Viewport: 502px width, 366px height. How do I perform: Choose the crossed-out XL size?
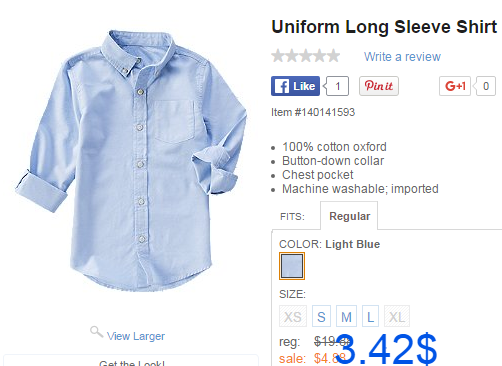[397, 316]
